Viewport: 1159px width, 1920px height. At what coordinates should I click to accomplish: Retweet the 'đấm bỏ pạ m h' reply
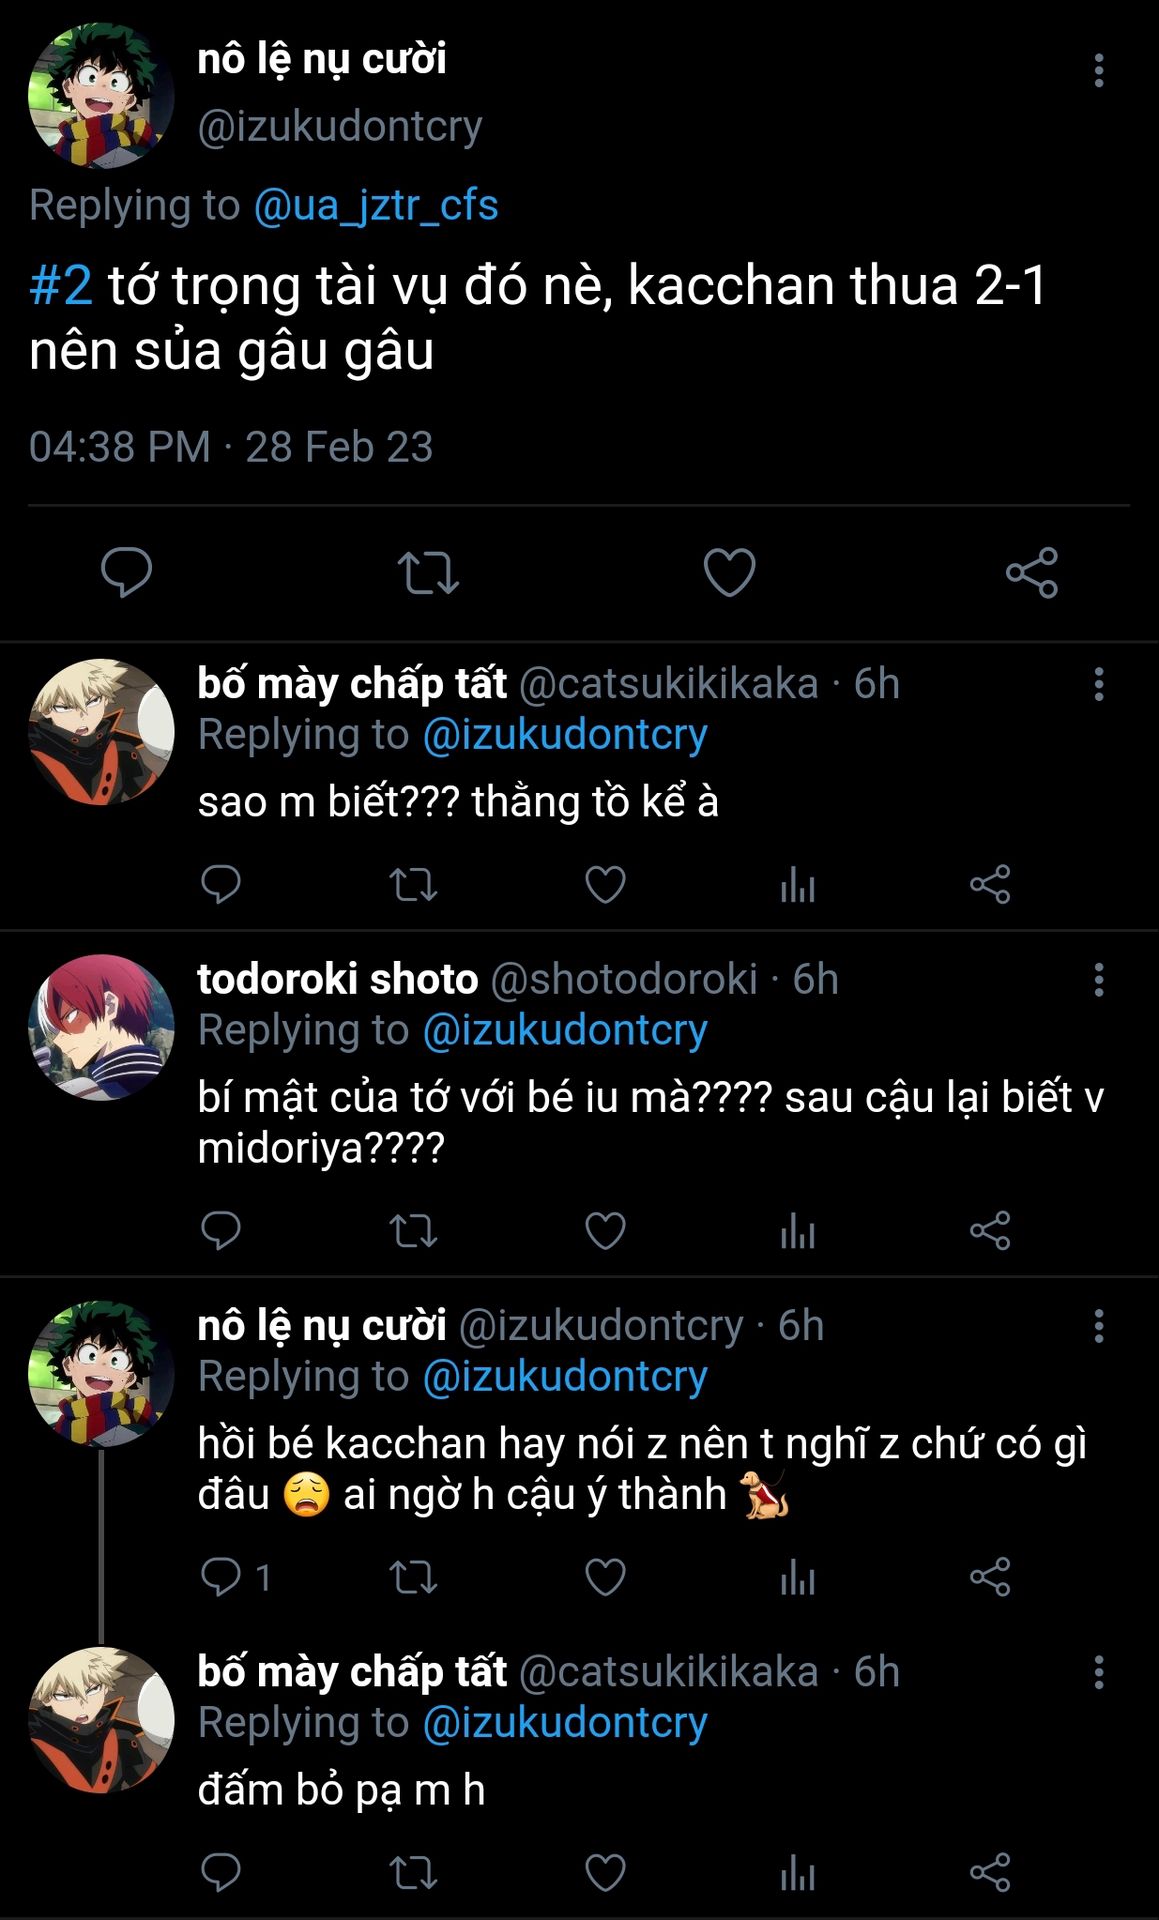point(413,1872)
